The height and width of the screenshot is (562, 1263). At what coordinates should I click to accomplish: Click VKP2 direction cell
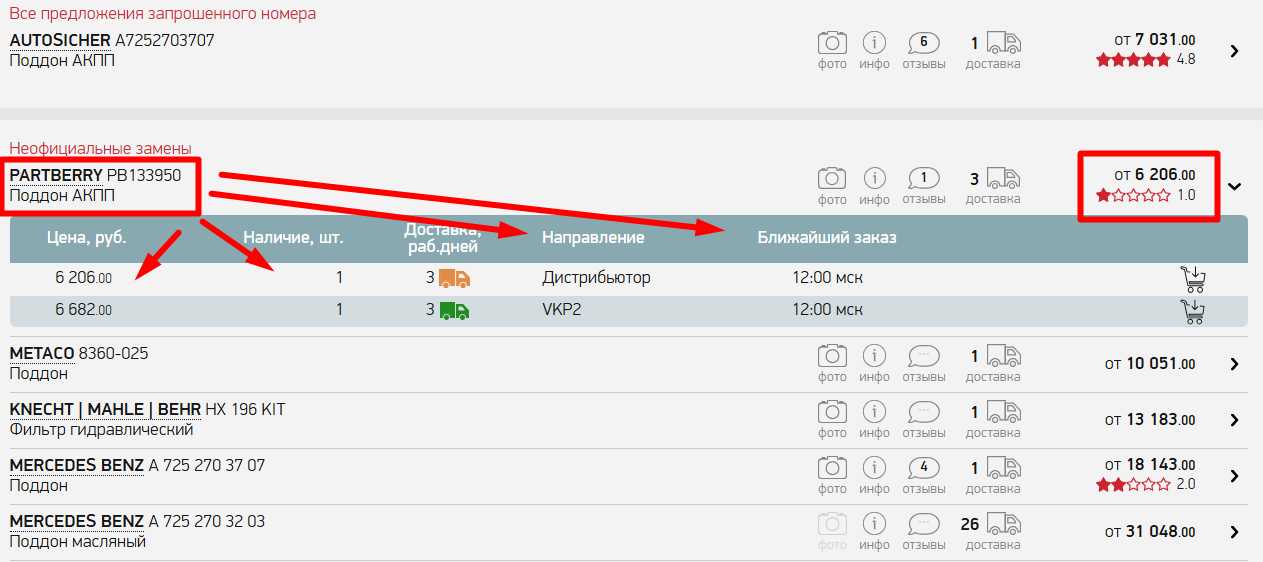pos(561,310)
